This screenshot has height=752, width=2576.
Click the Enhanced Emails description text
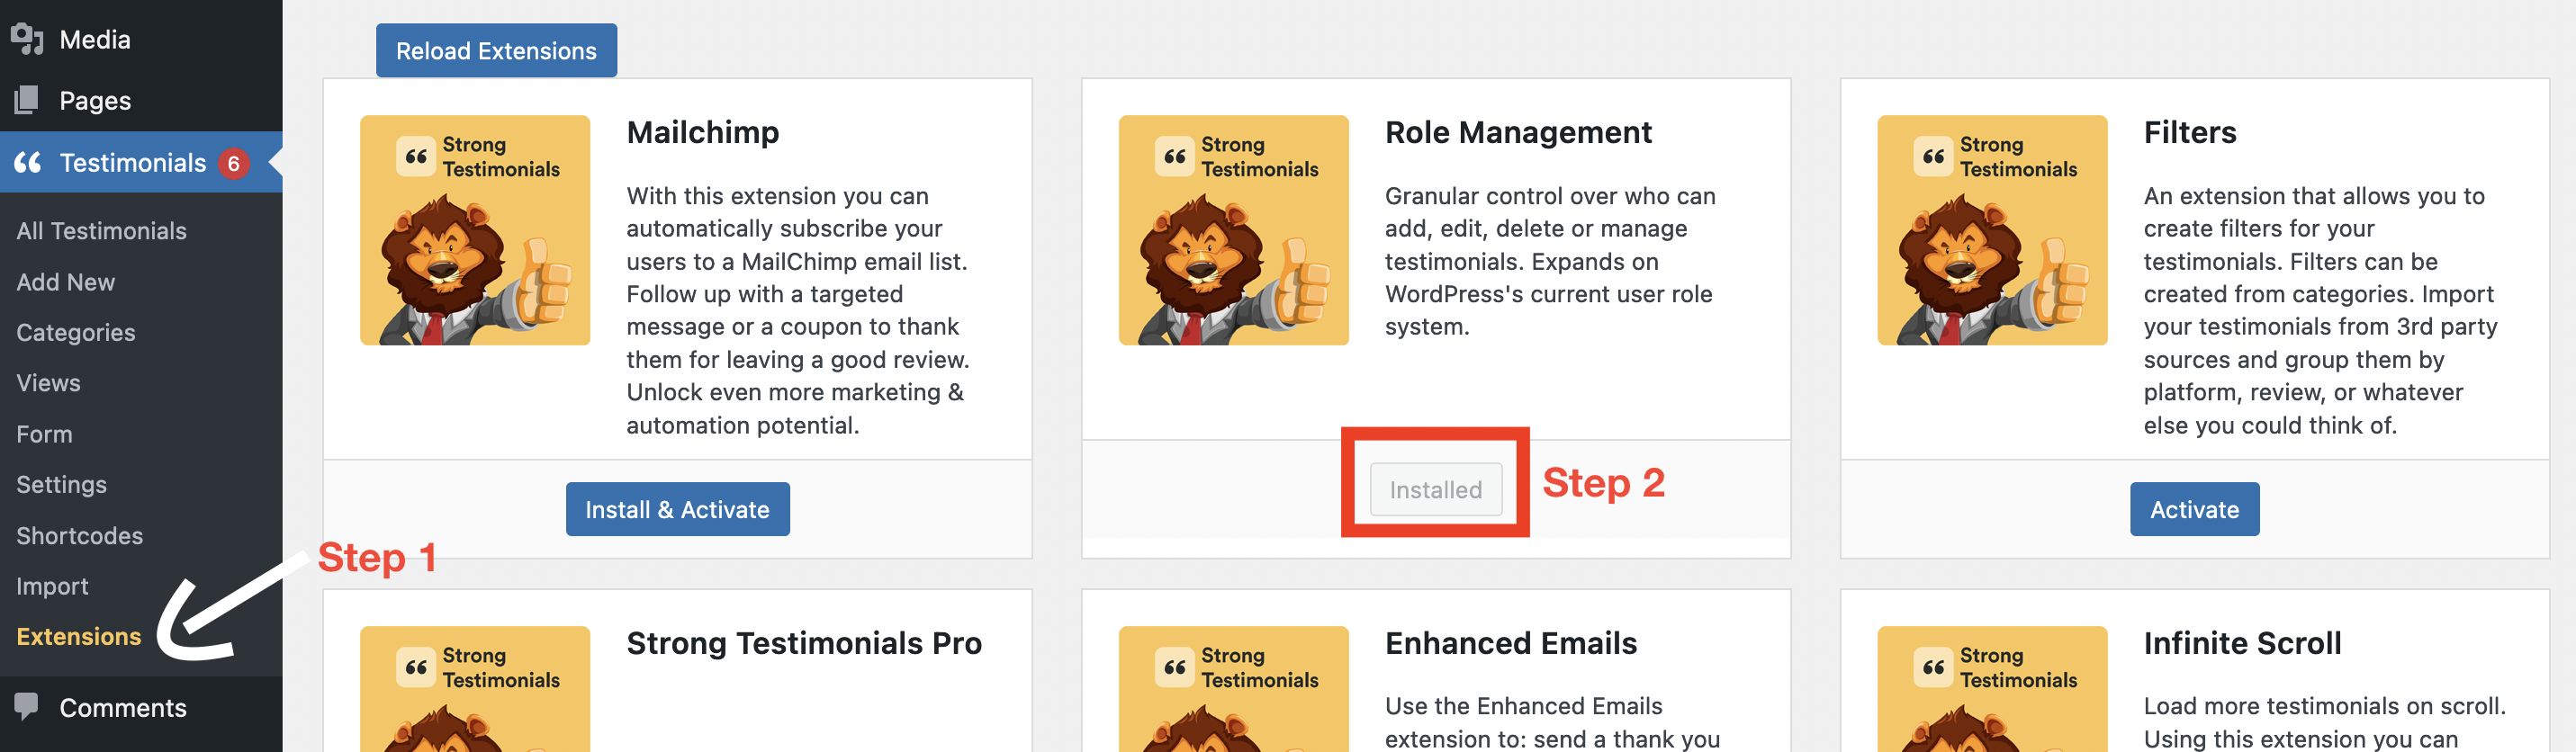pyautogui.click(x=1552, y=722)
